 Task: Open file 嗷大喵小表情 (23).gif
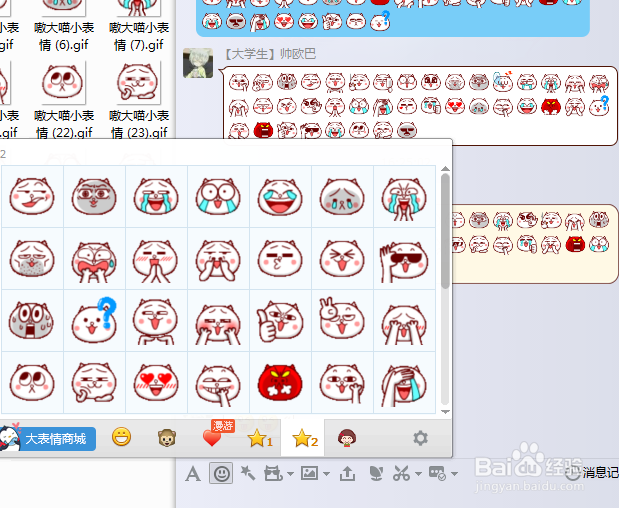coord(139,101)
